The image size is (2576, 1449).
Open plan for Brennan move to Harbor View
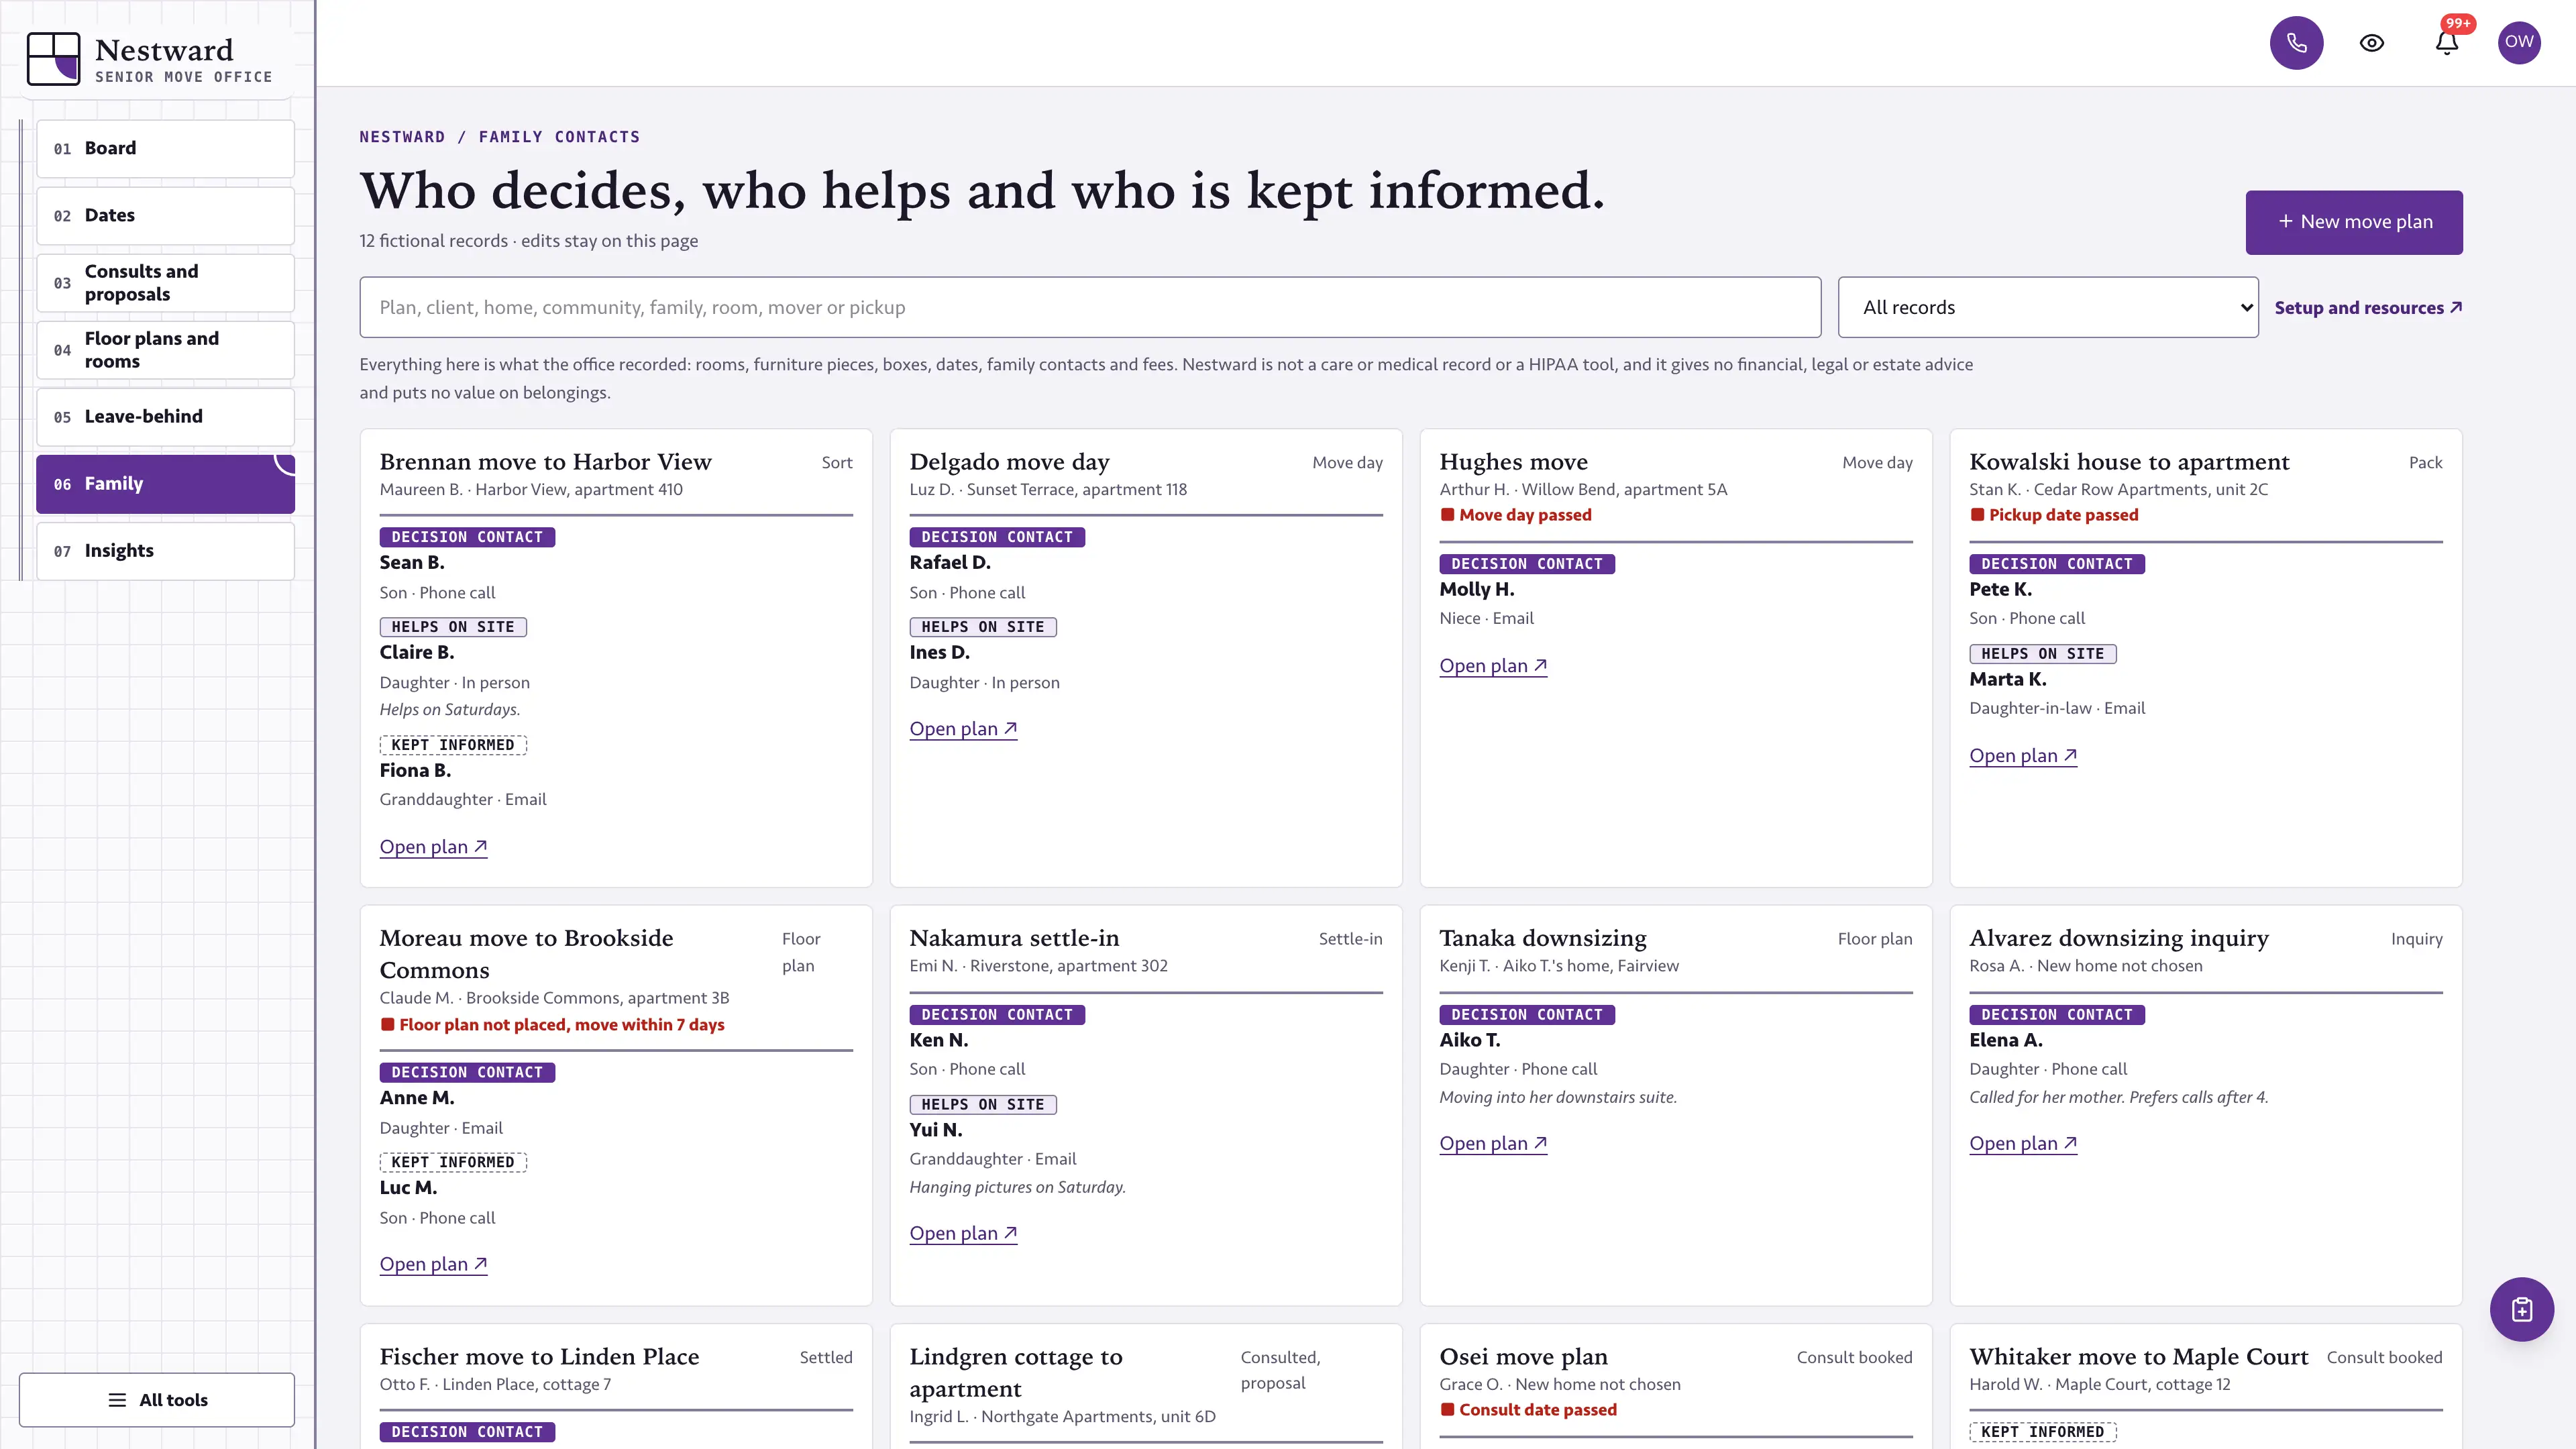(433, 847)
